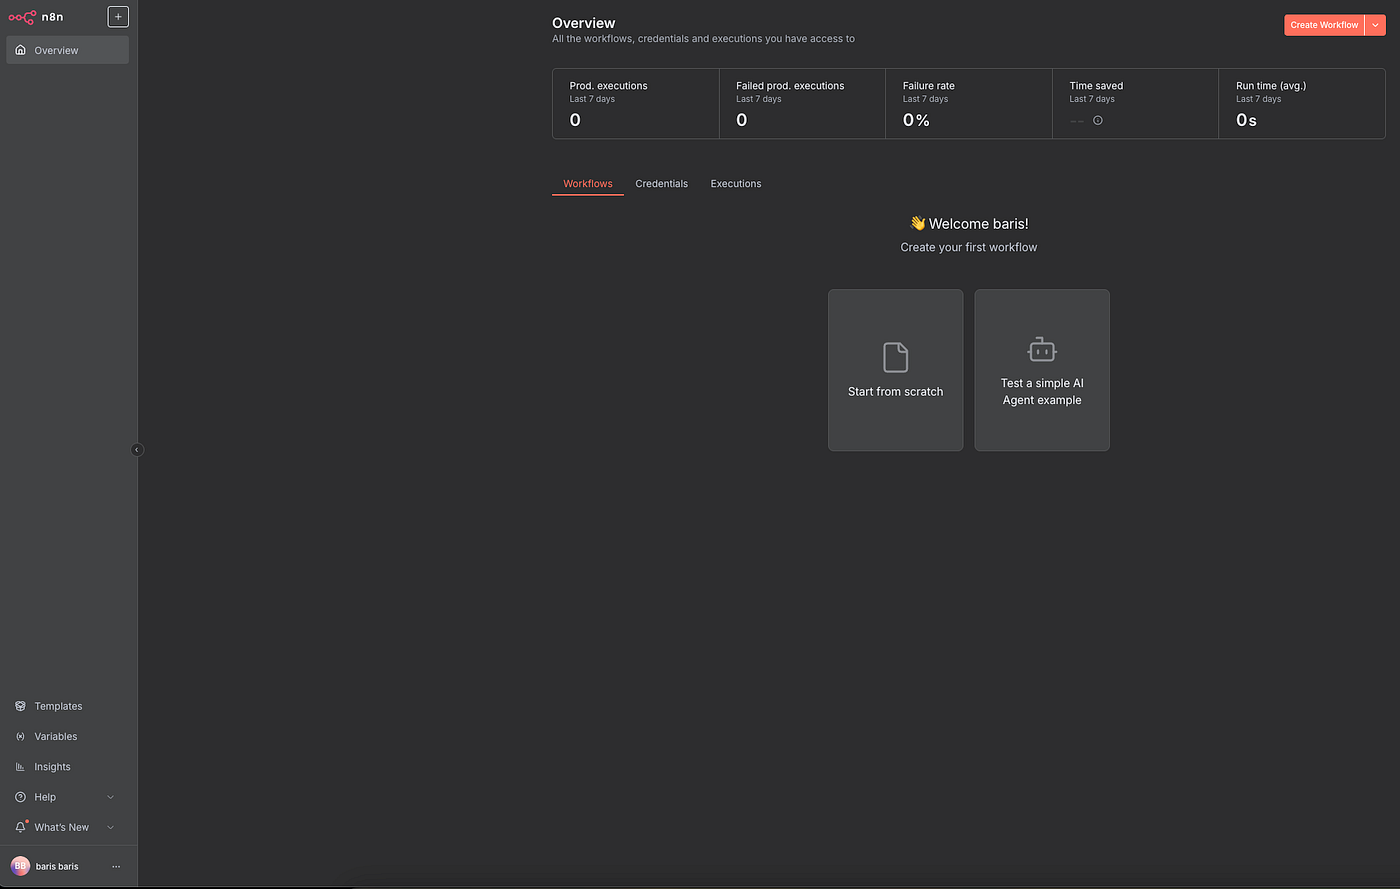This screenshot has height=889, width=1400.
Task: Expand the What's New chevron
Action: click(110, 827)
